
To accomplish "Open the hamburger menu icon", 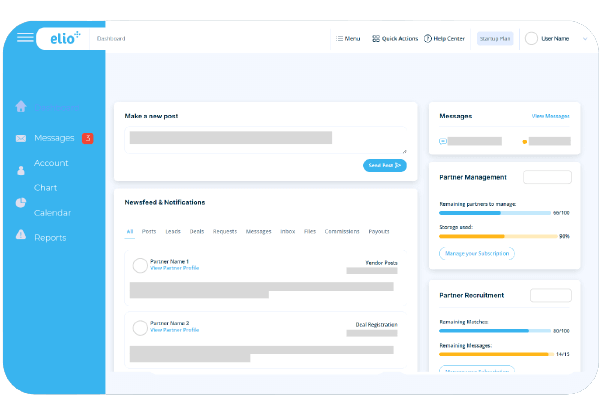I will click(25, 38).
